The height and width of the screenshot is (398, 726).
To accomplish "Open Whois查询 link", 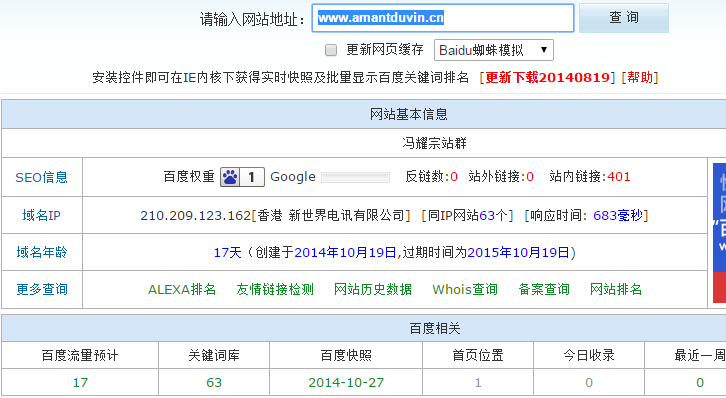I will 465,289.
